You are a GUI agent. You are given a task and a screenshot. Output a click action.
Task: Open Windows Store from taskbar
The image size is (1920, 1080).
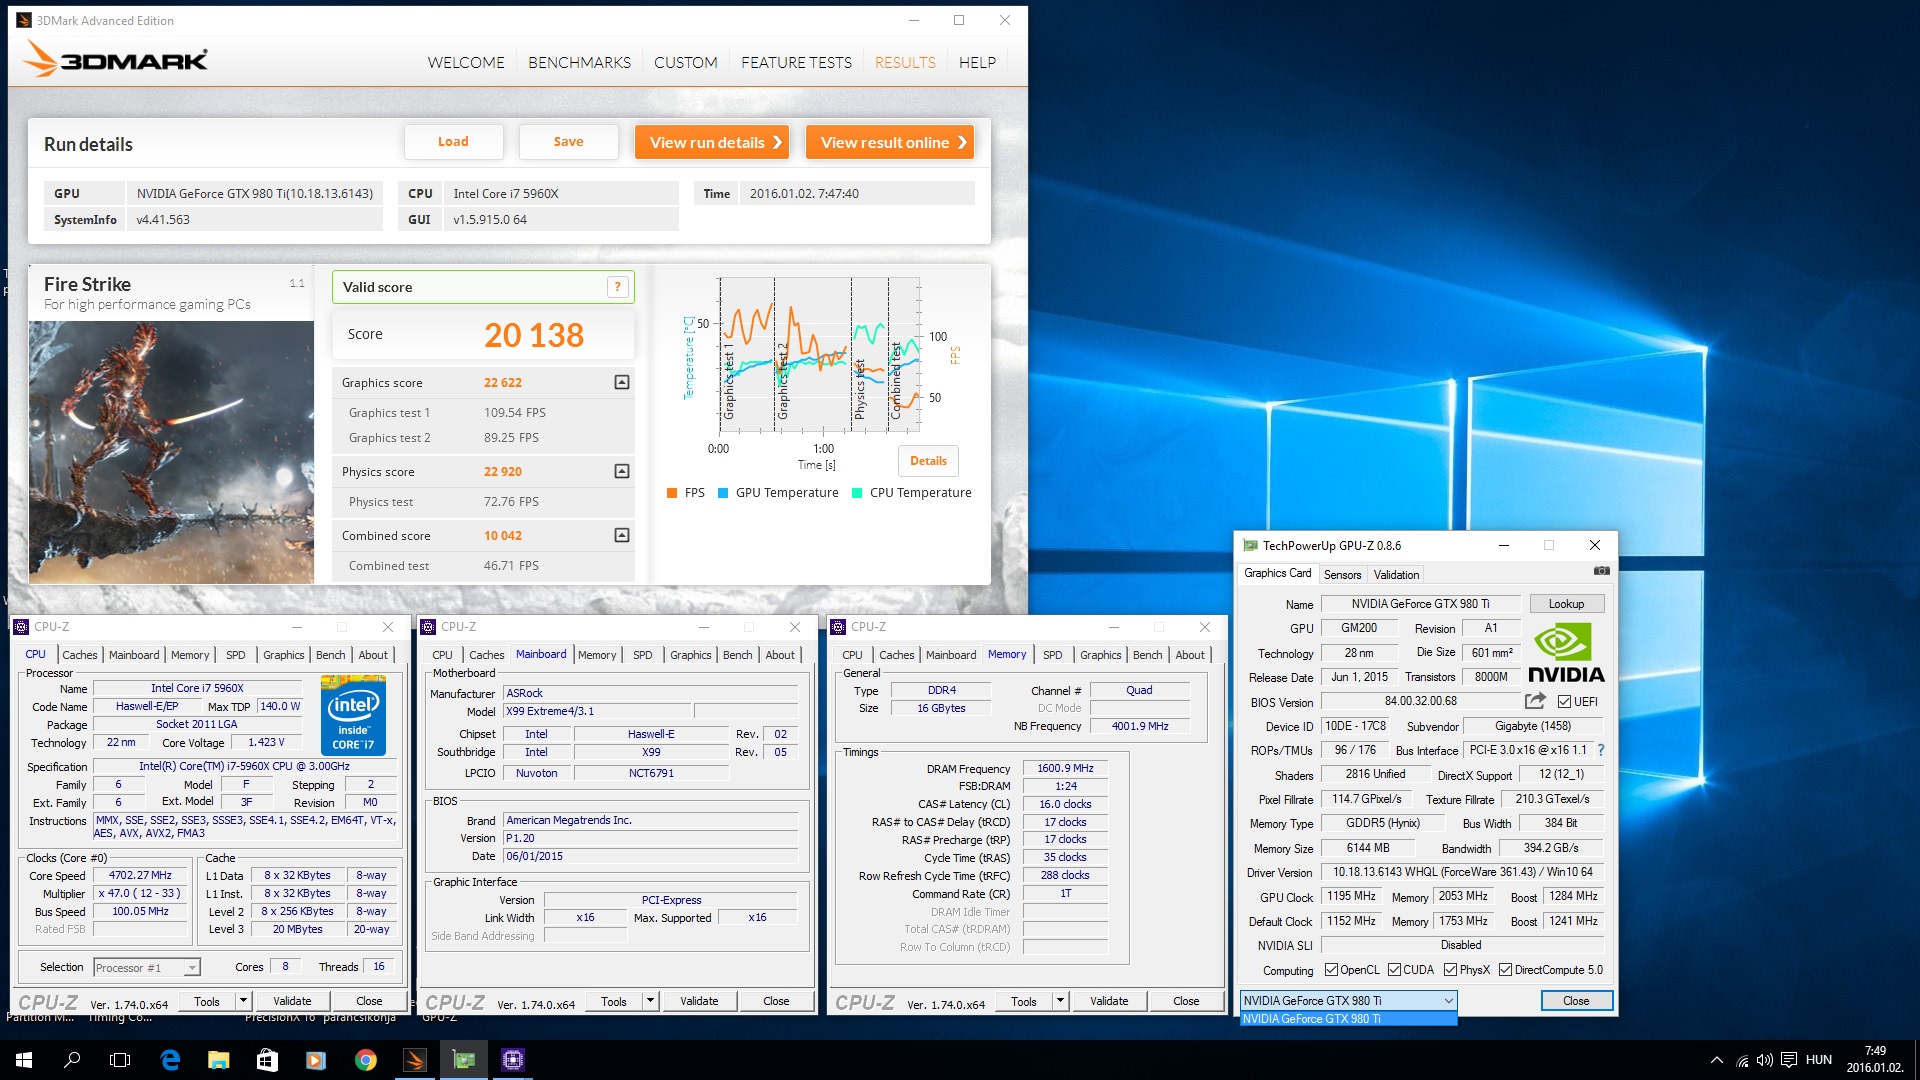267,1060
